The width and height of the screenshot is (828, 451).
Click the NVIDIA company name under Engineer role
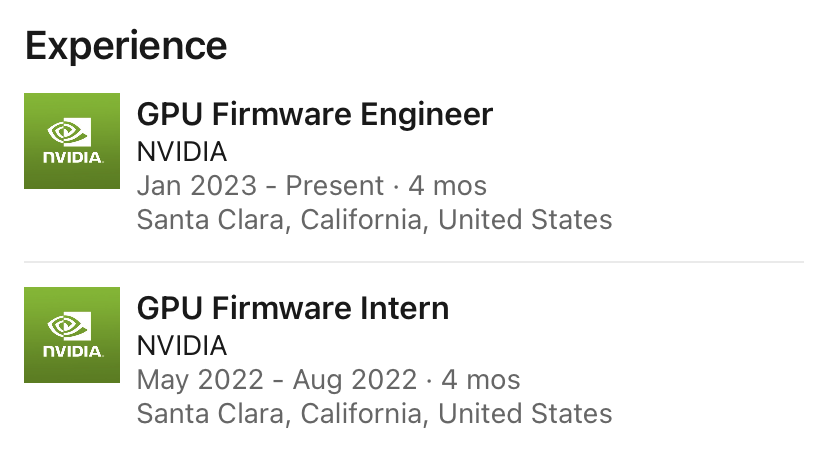[x=181, y=152]
